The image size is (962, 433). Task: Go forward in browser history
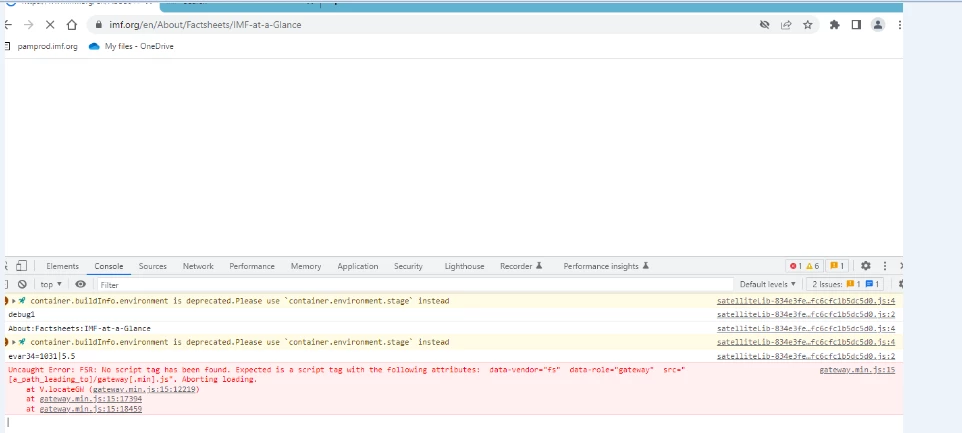[x=28, y=25]
